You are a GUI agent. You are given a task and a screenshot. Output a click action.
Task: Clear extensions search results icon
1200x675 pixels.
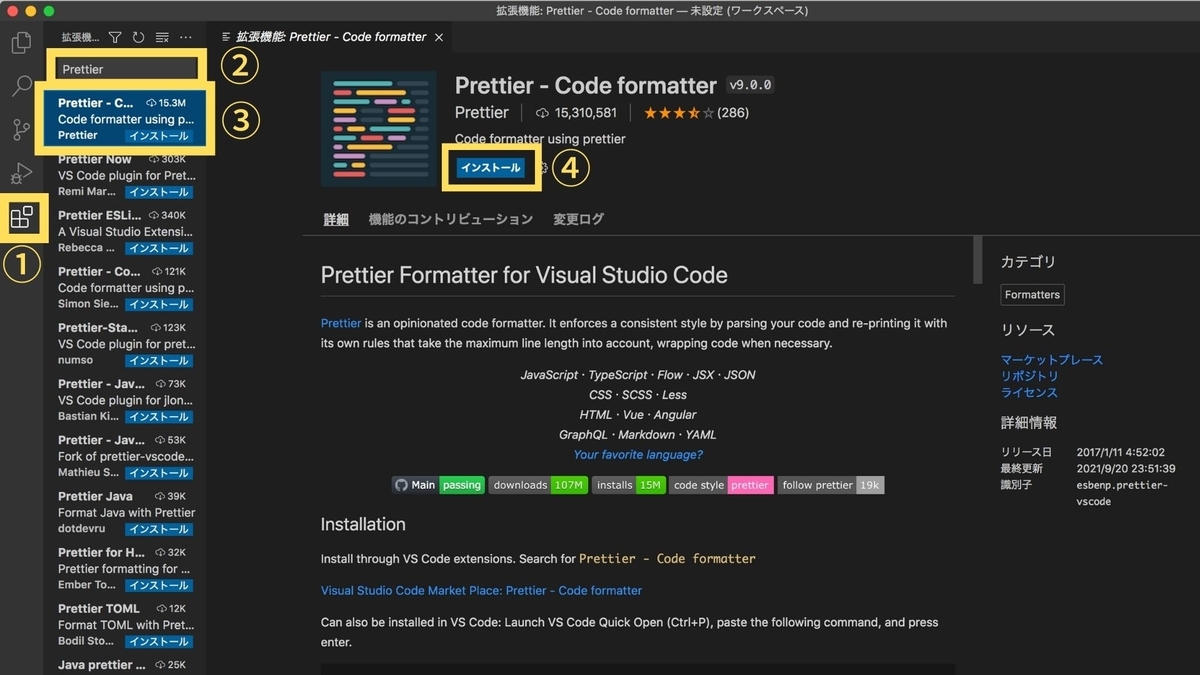(162, 37)
